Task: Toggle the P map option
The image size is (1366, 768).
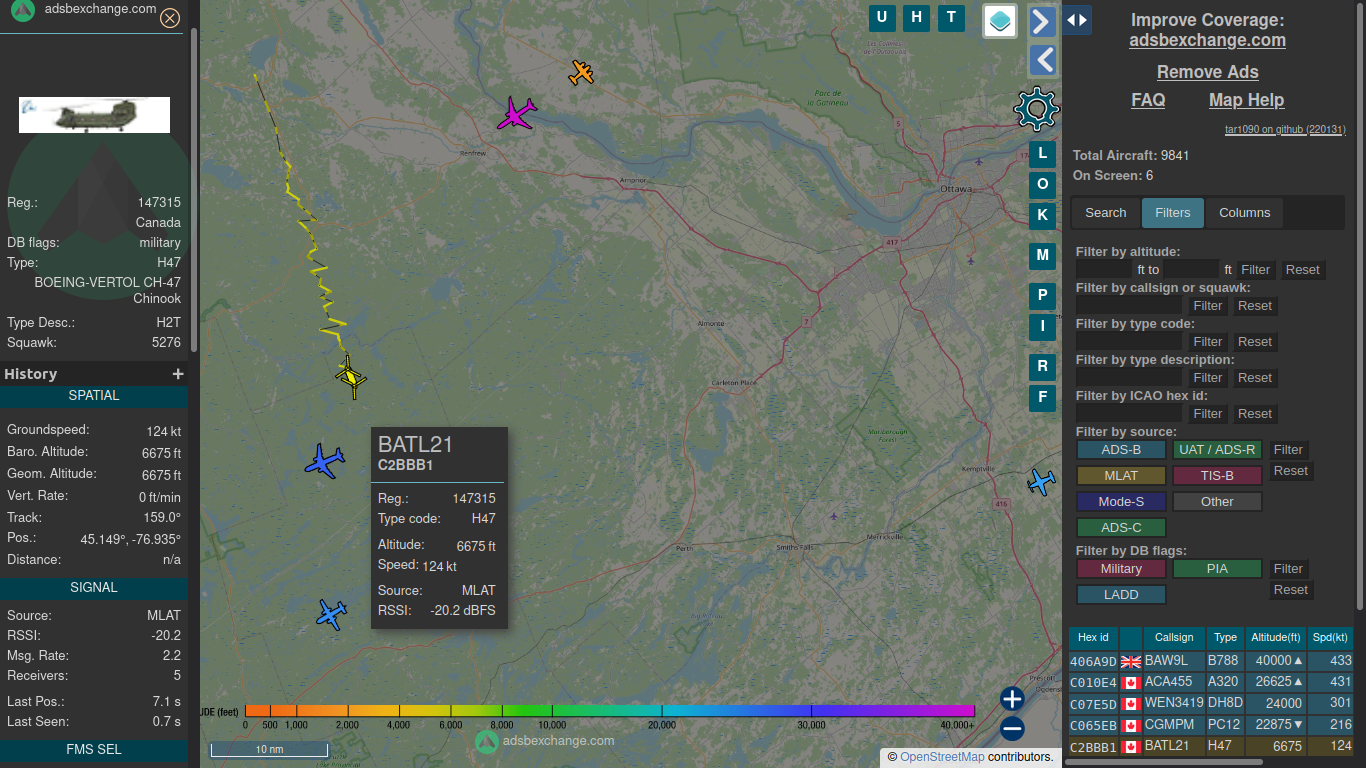Action: click(x=1043, y=296)
